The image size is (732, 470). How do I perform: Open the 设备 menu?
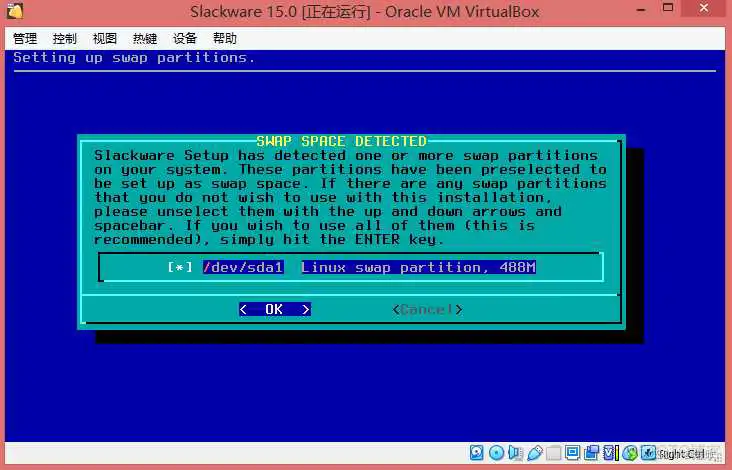(185, 39)
